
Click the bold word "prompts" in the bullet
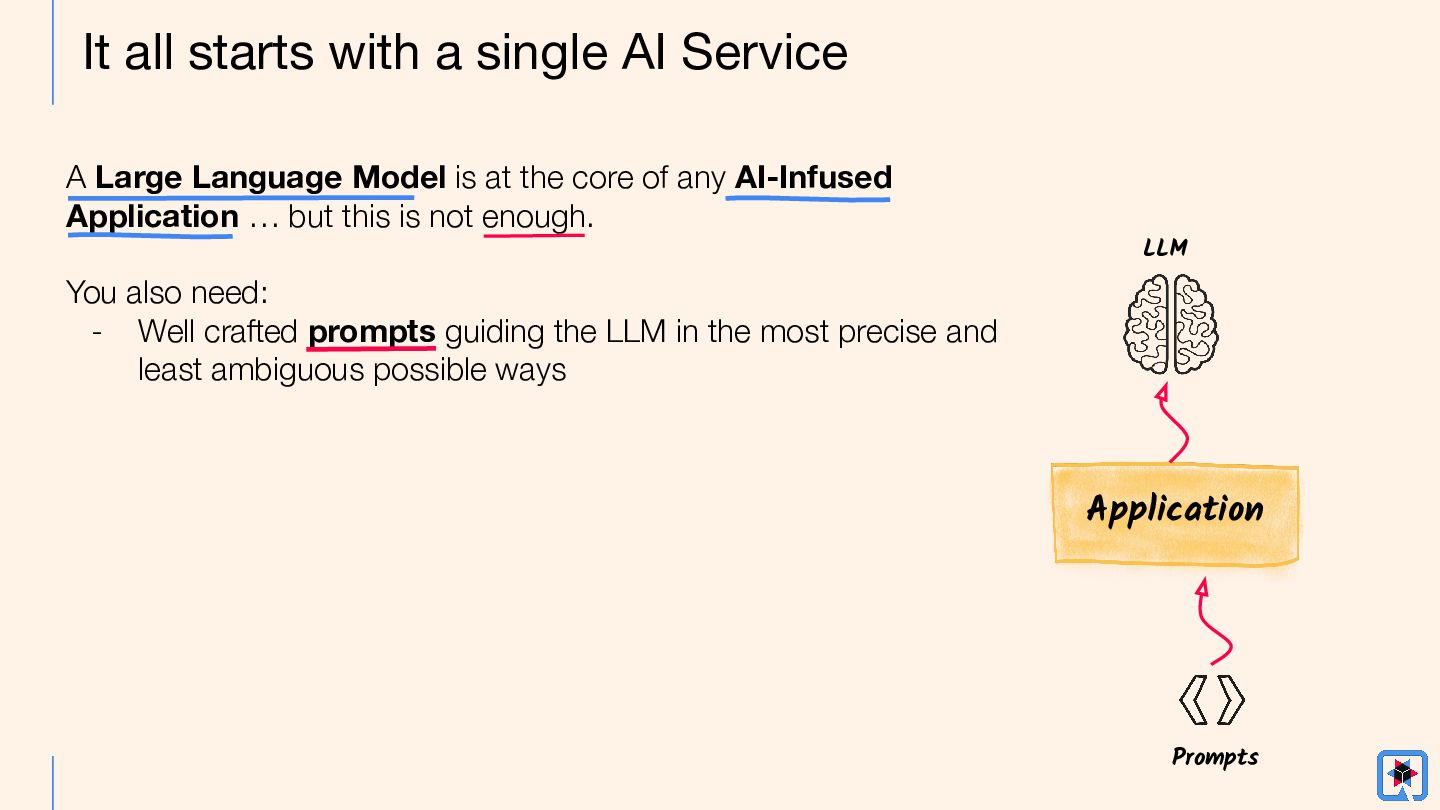tap(371, 331)
